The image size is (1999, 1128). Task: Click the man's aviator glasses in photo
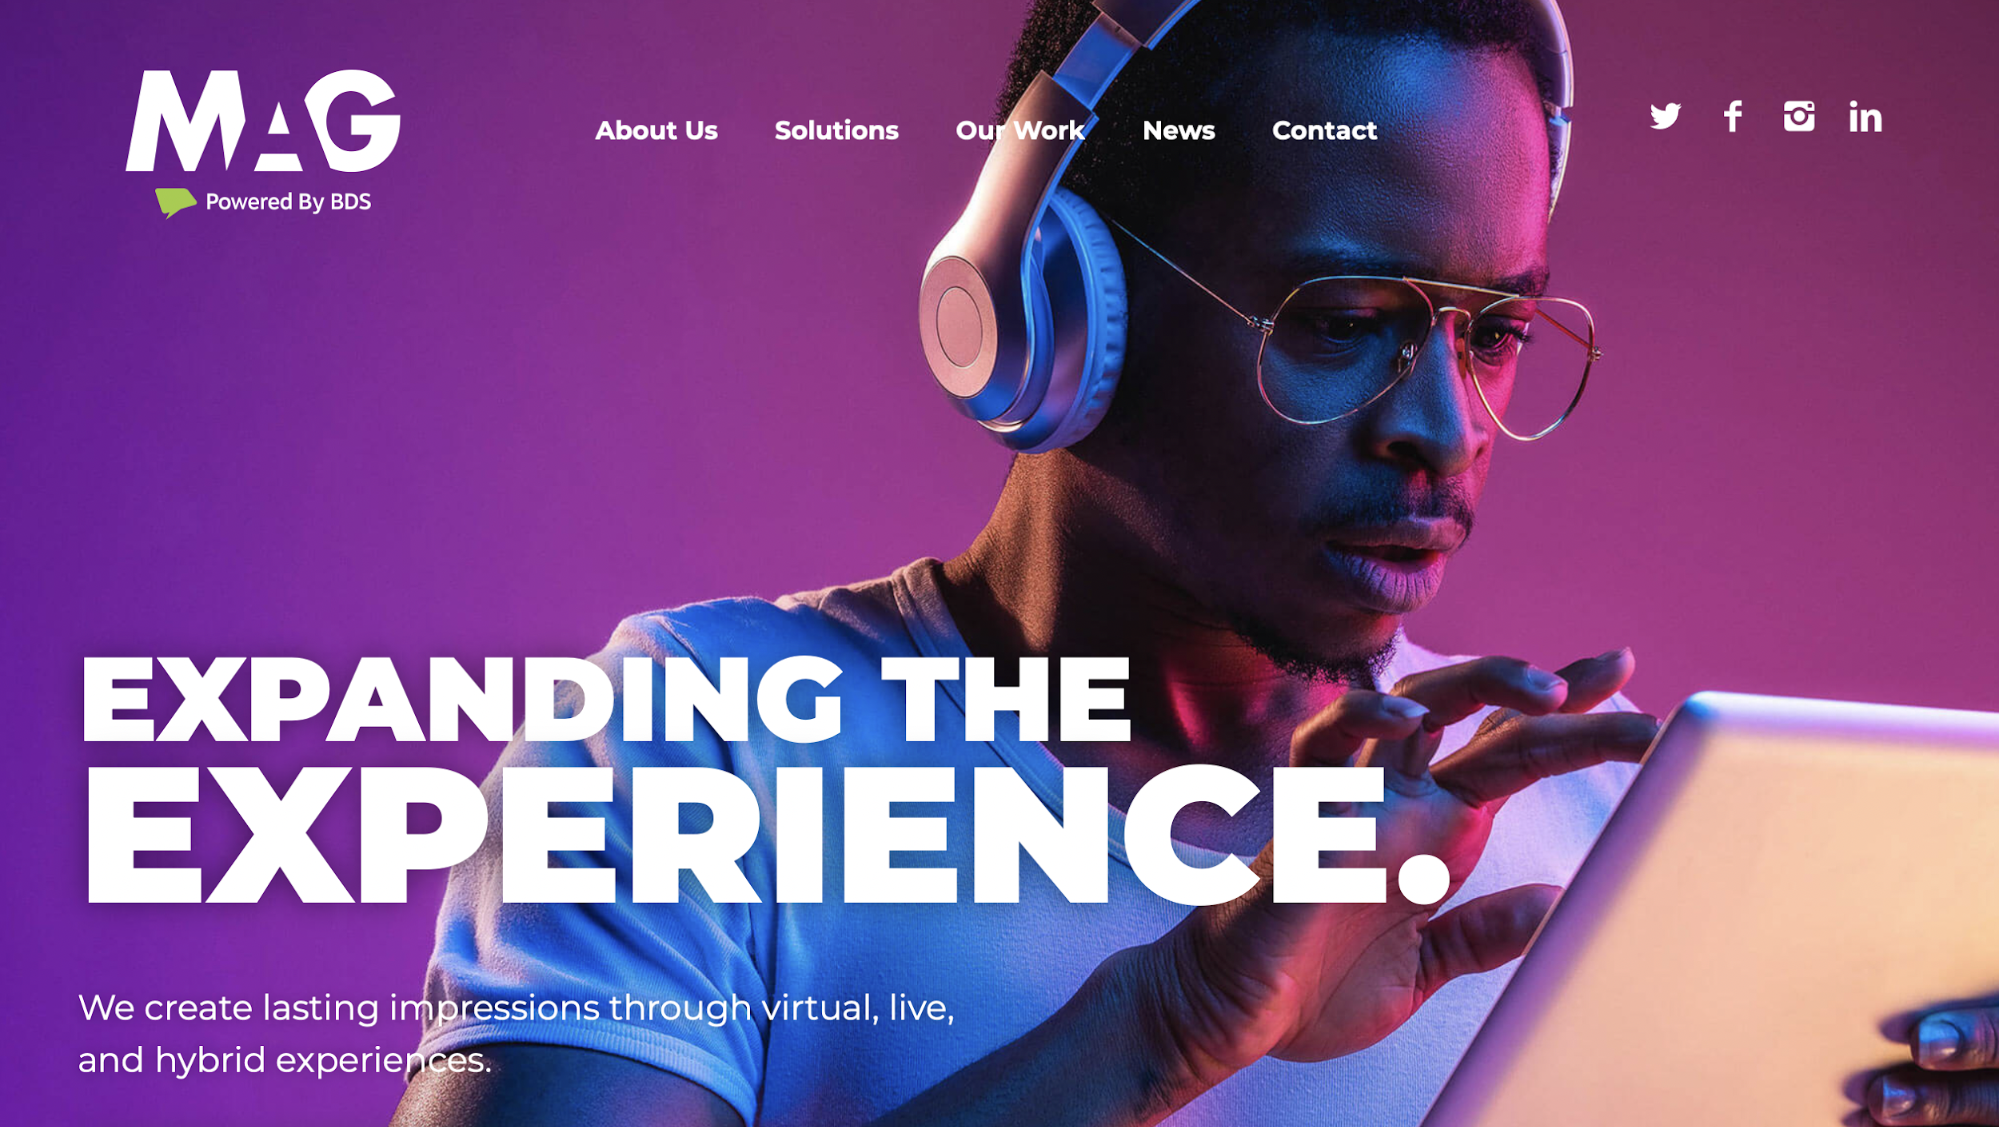[x=1420, y=350]
